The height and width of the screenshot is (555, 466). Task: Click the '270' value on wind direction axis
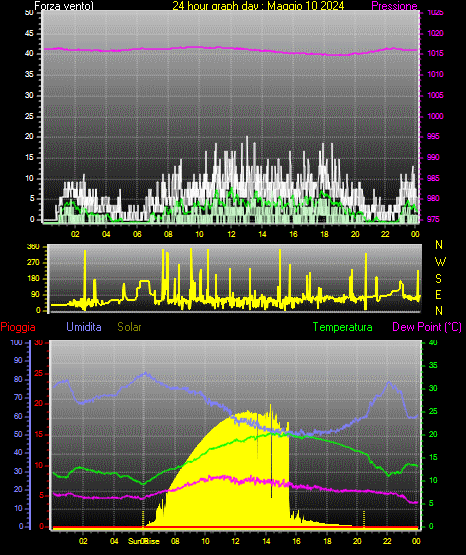point(33,263)
